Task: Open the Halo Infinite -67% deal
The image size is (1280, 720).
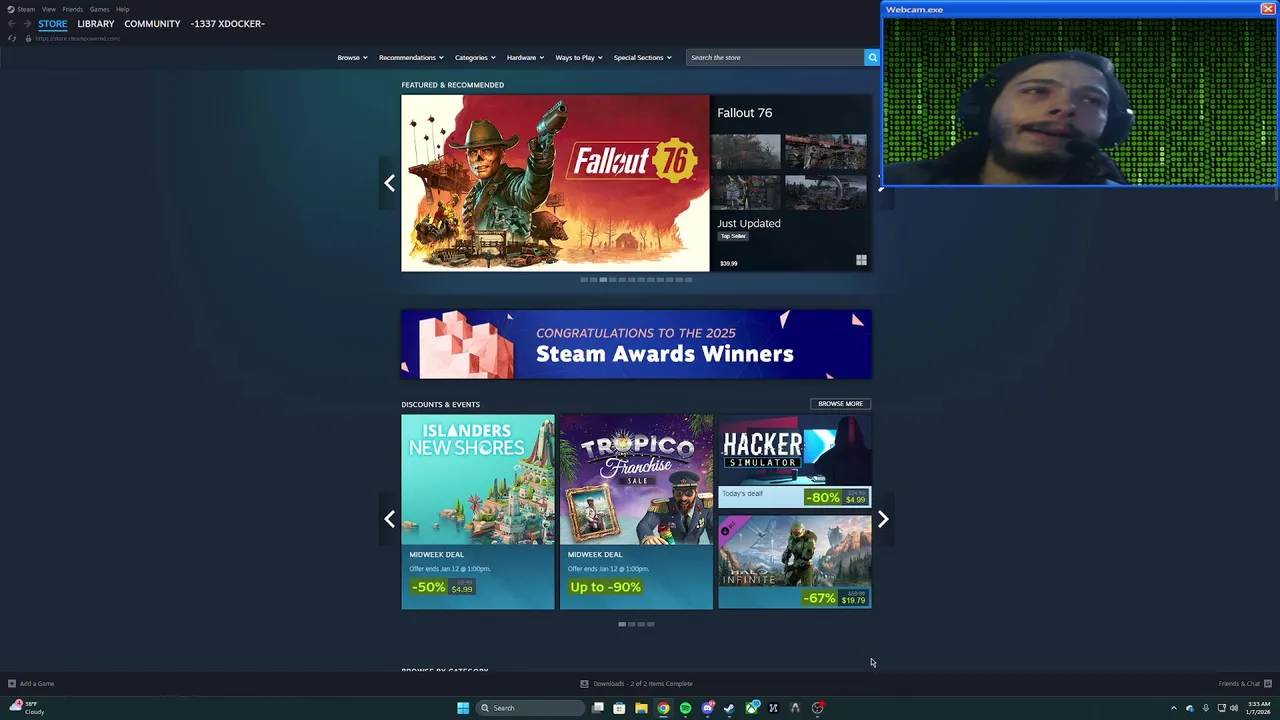Action: pyautogui.click(x=794, y=562)
